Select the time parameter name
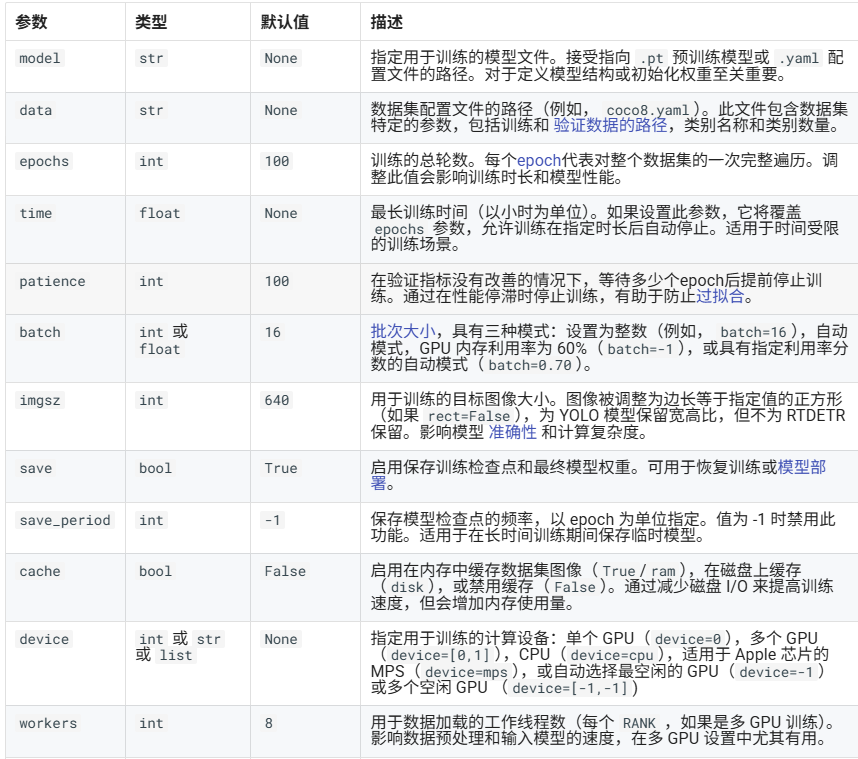Image resolution: width=858 pixels, height=759 pixels. 36,213
